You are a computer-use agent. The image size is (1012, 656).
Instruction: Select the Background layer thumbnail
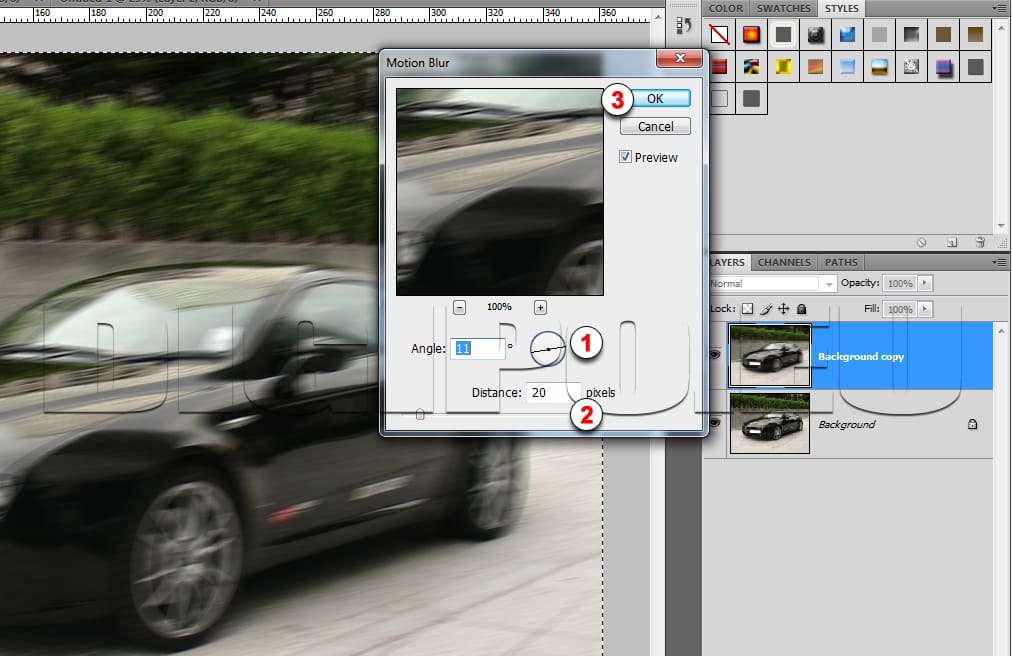[769, 424]
